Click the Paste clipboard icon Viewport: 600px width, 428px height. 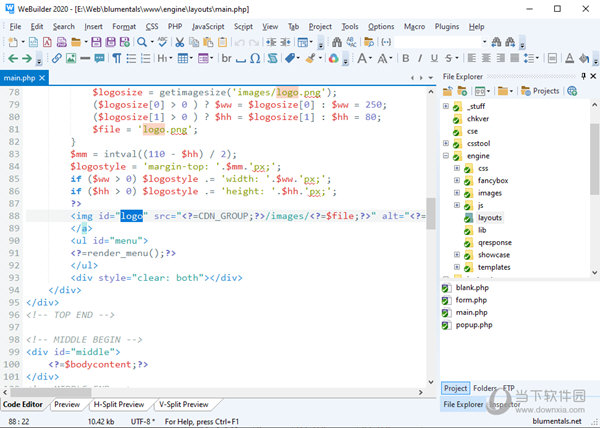(208, 42)
